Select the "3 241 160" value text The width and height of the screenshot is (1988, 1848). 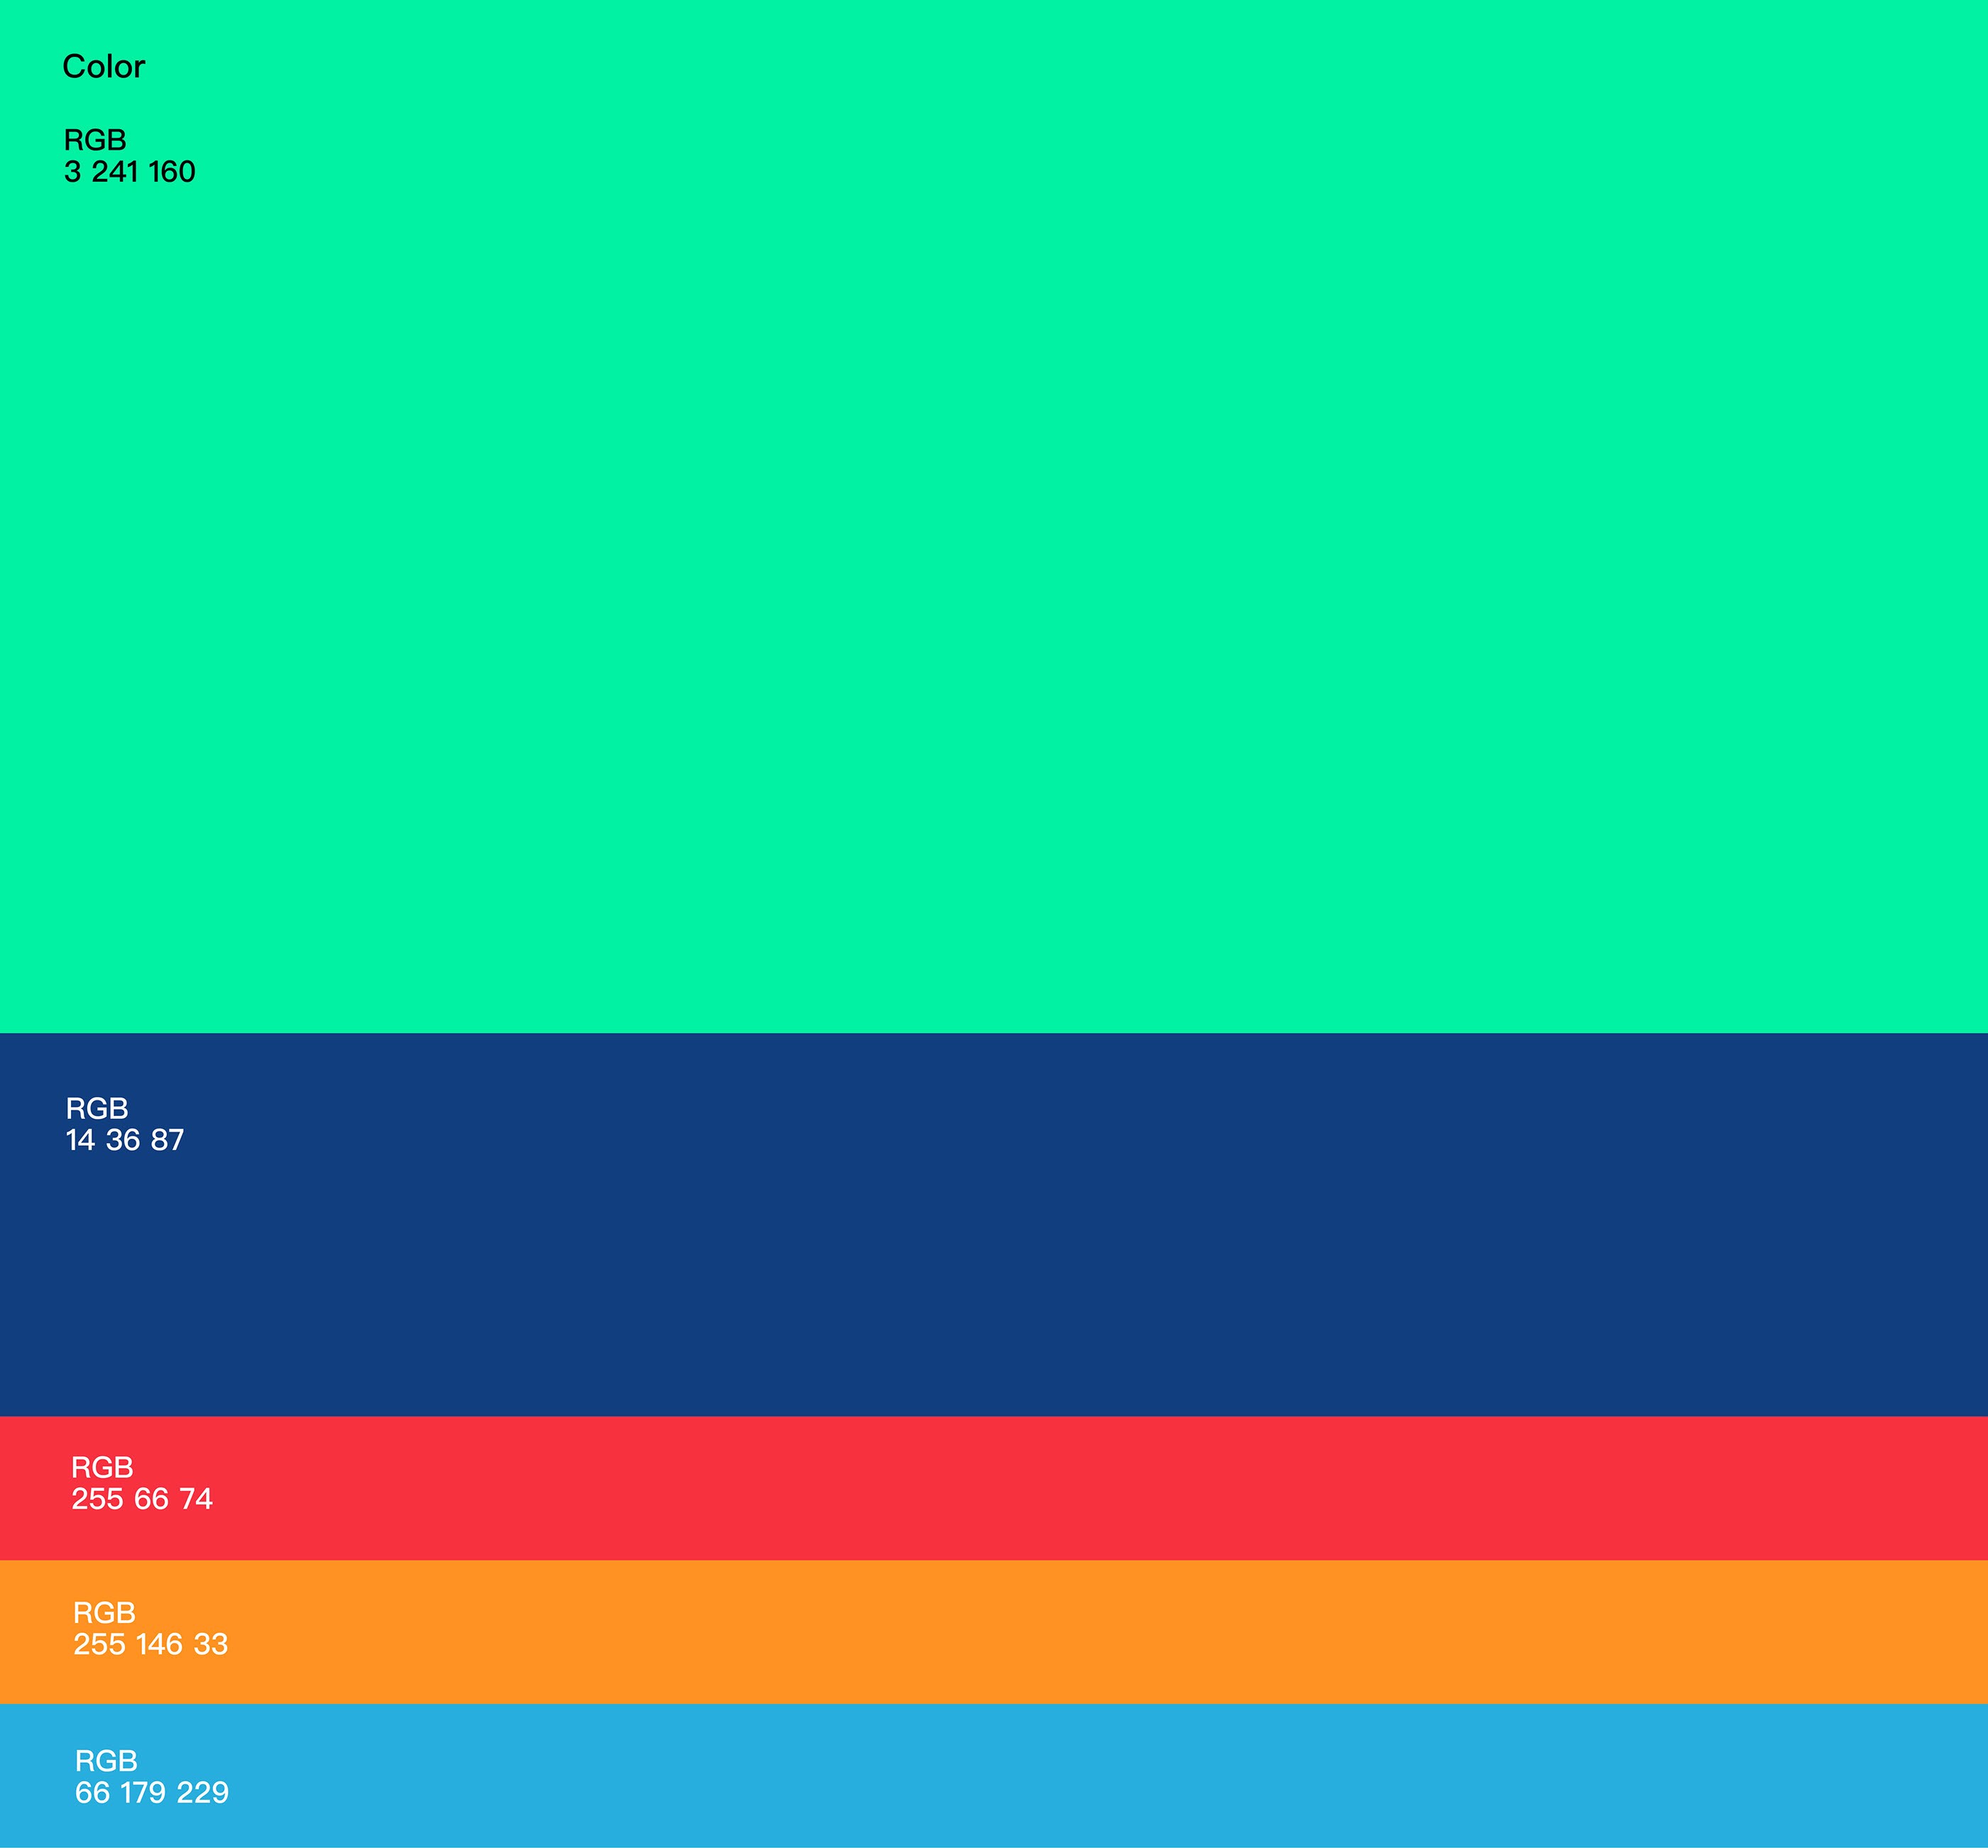(x=129, y=172)
